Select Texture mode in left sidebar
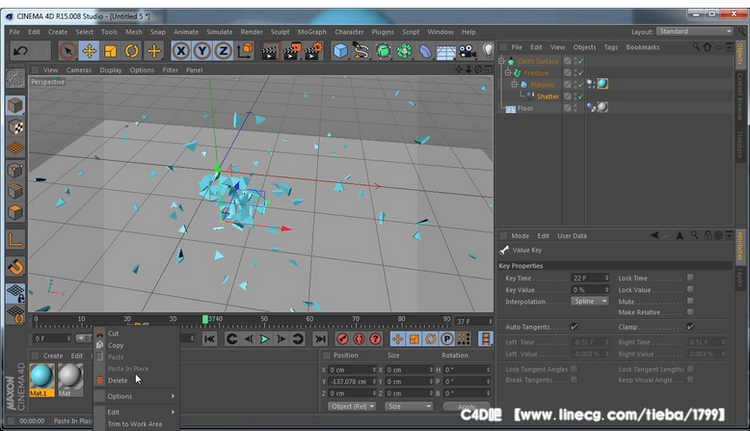750x431 pixels. 15,127
